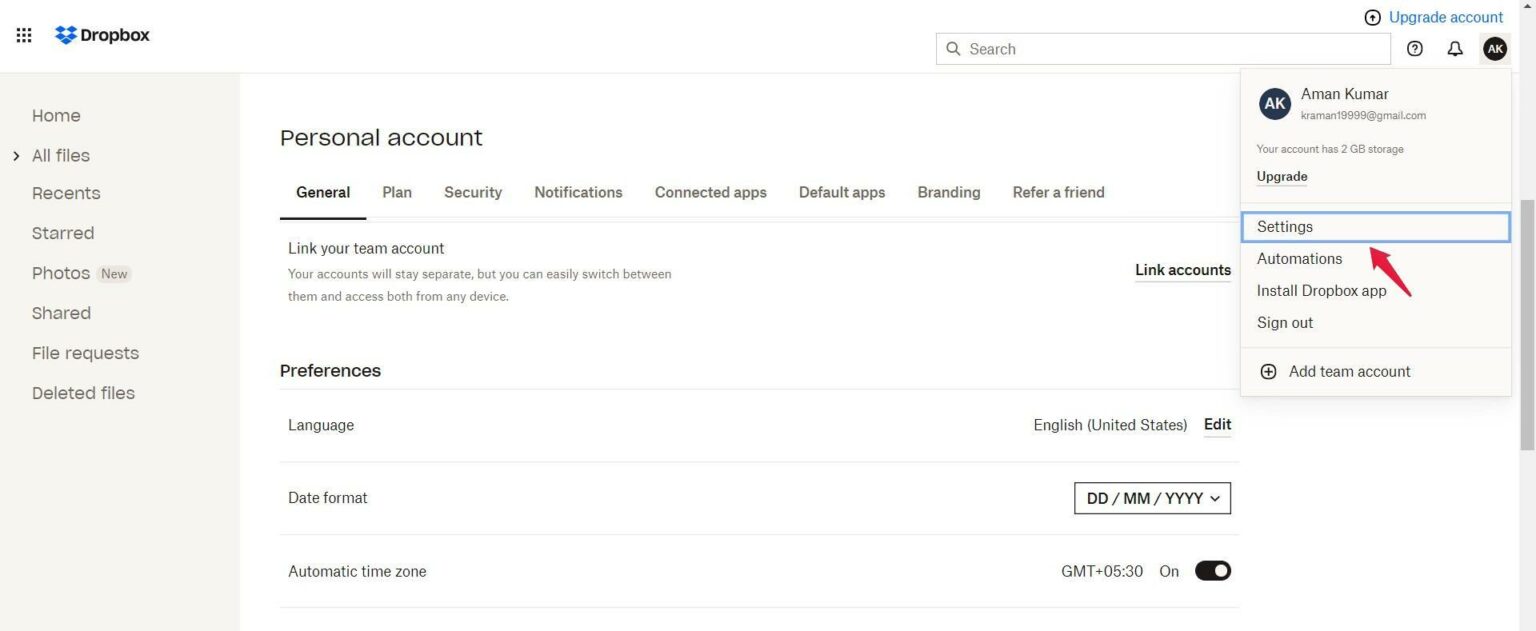
Task: Disable the Automatic time zone toggle
Action: (x=1211, y=570)
